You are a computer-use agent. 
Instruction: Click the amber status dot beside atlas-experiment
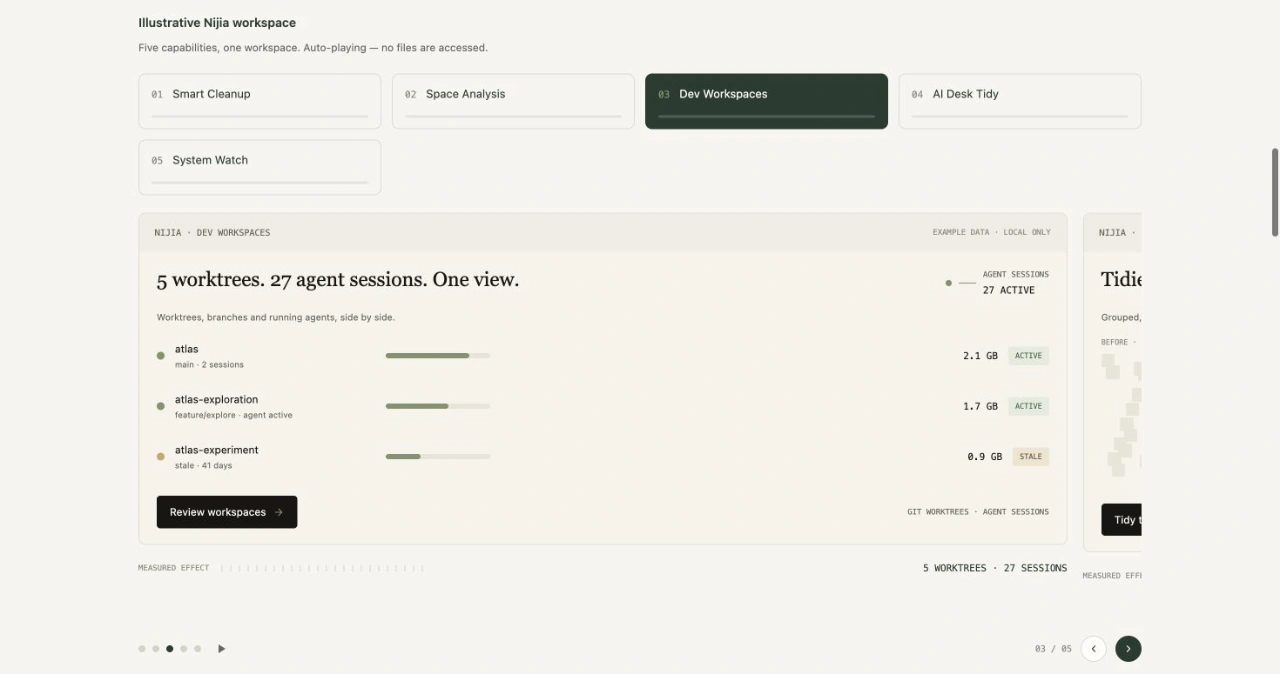(160, 456)
